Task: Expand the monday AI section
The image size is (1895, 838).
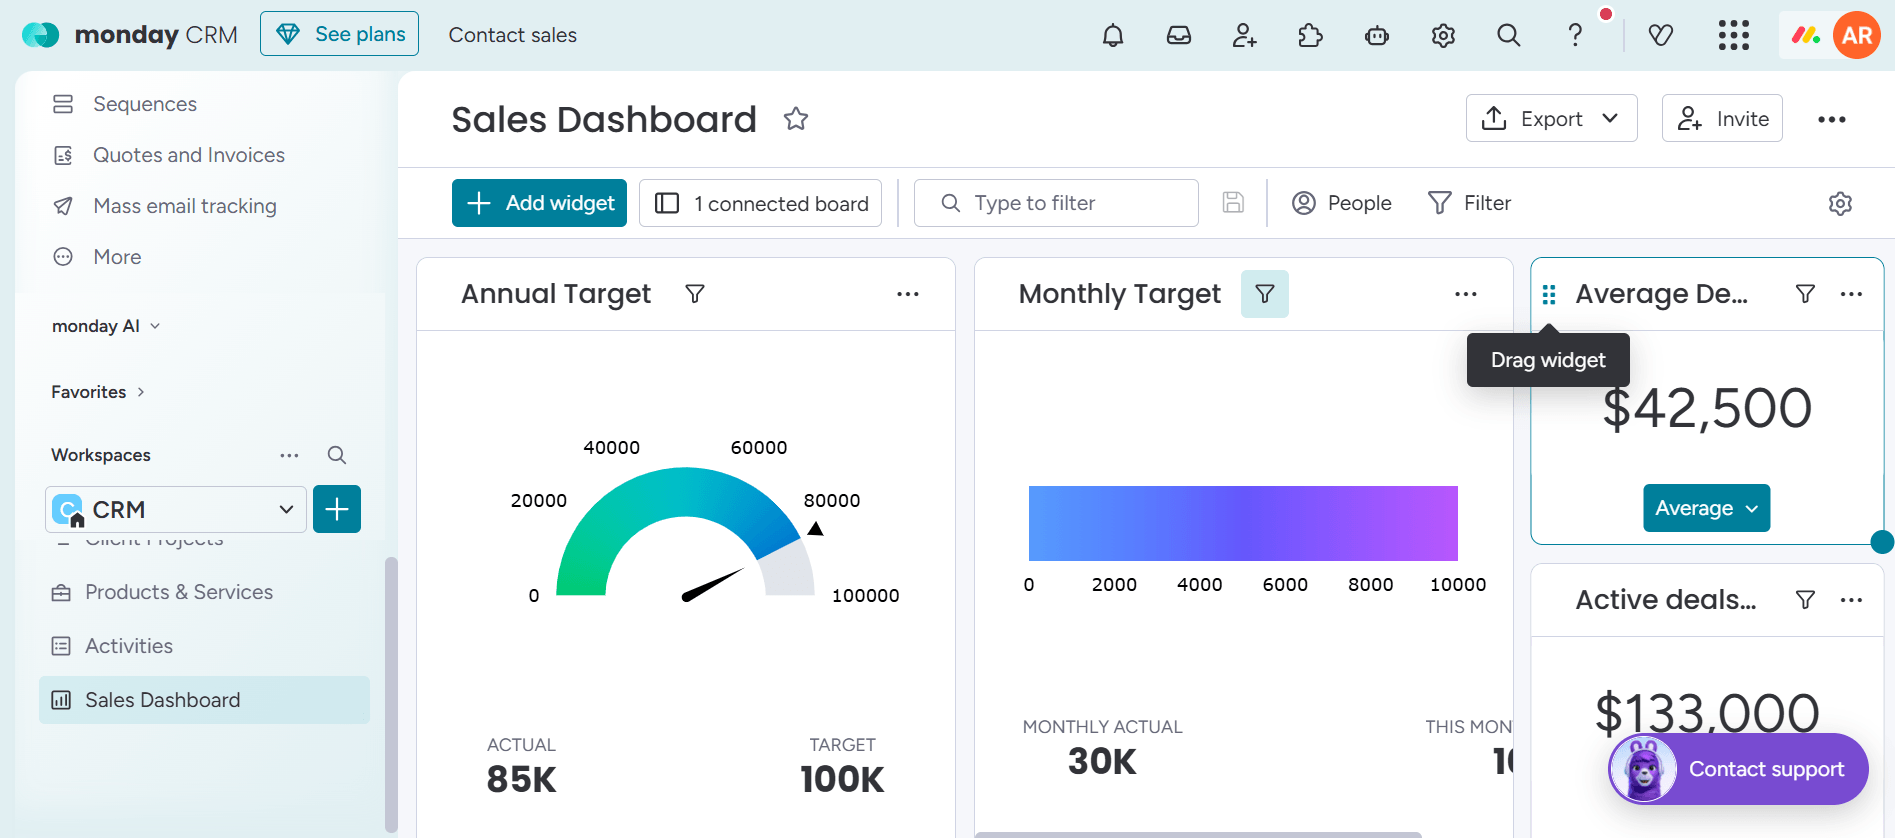Action: (x=105, y=326)
